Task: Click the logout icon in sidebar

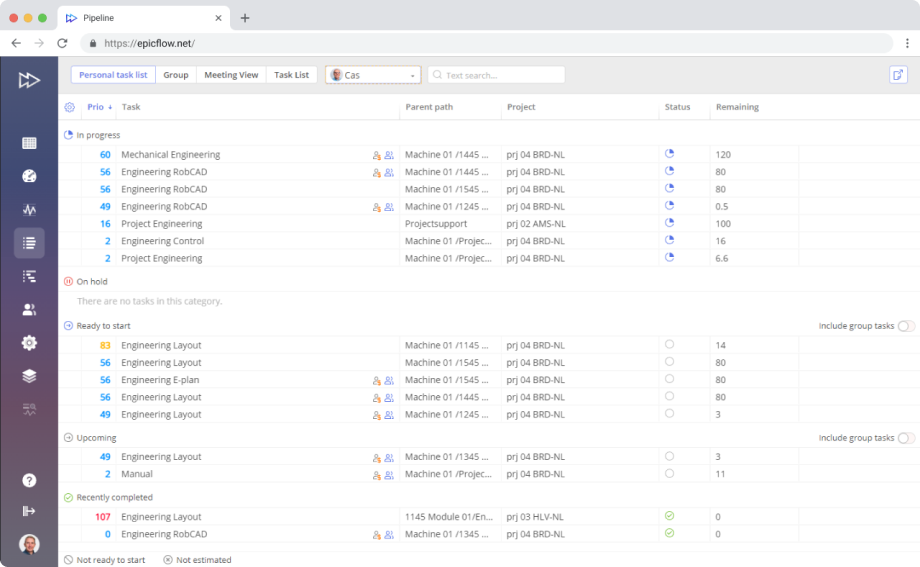Action: pos(29,511)
